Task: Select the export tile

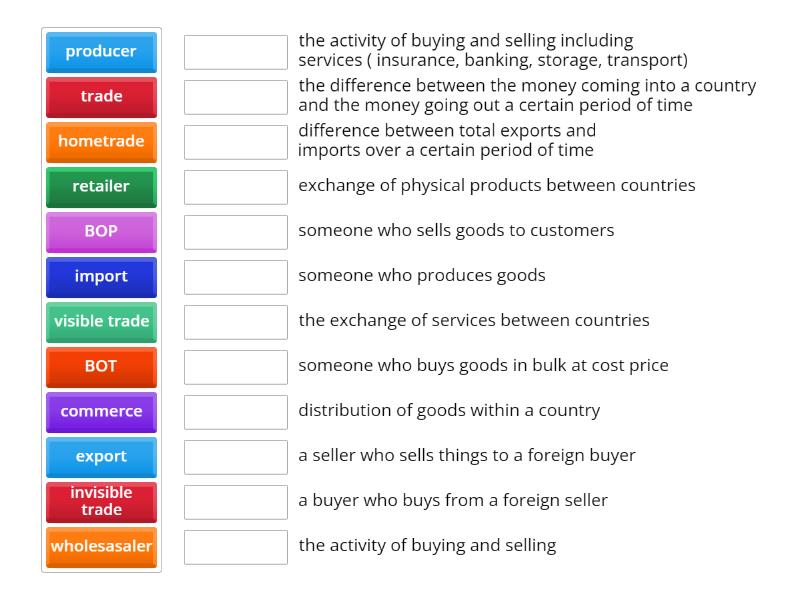Action: [x=101, y=457]
